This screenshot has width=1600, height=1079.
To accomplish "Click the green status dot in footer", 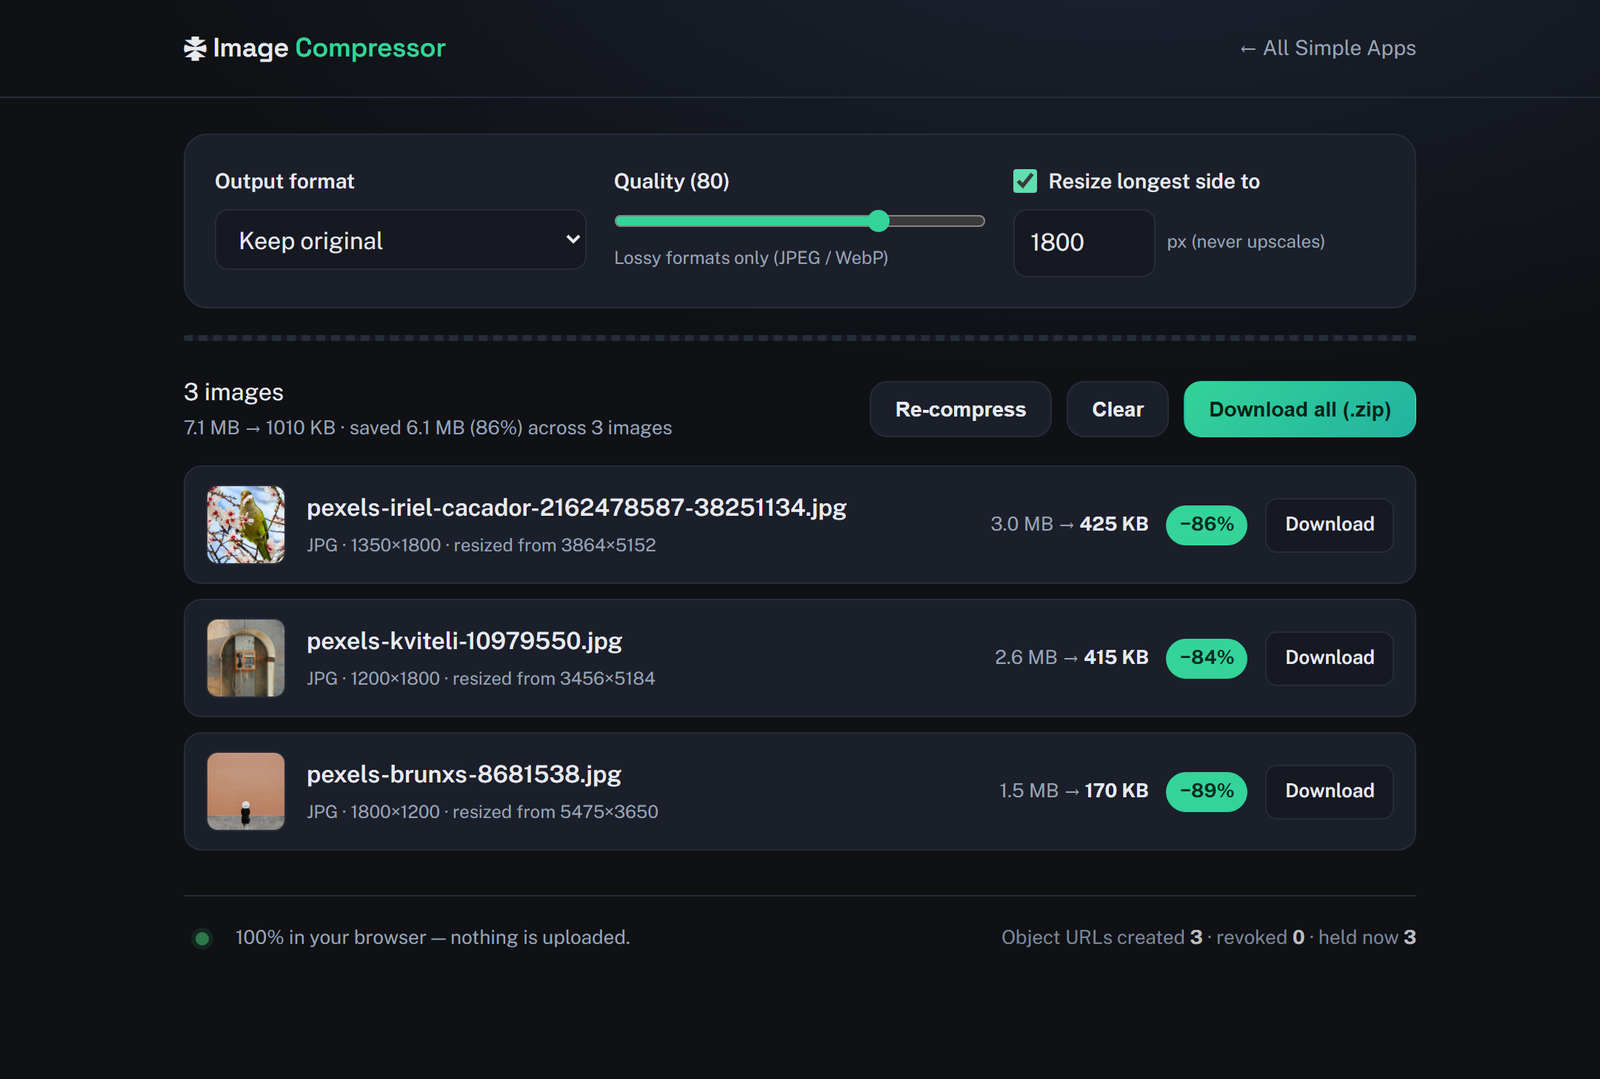I will (x=202, y=938).
